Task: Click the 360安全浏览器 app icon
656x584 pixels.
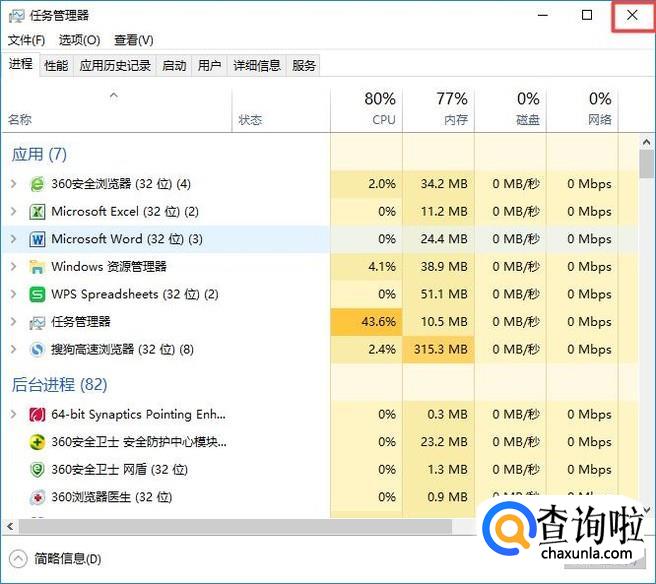Action: (37, 184)
